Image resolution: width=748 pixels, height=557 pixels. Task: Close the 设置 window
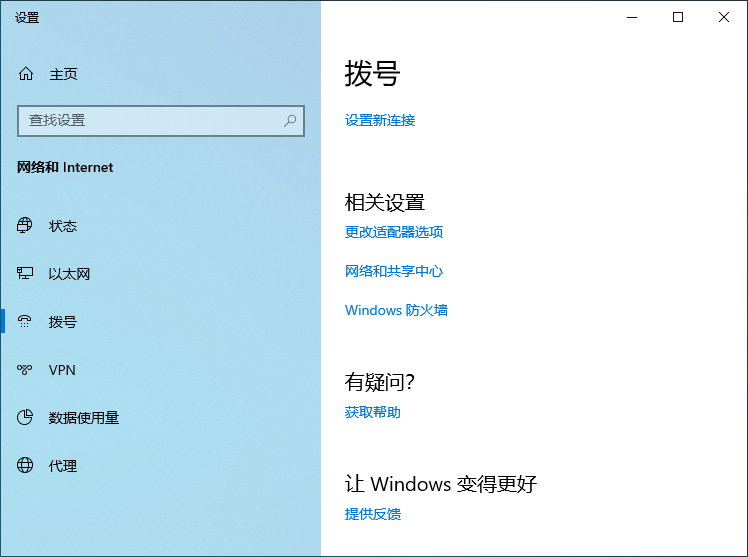click(x=724, y=17)
